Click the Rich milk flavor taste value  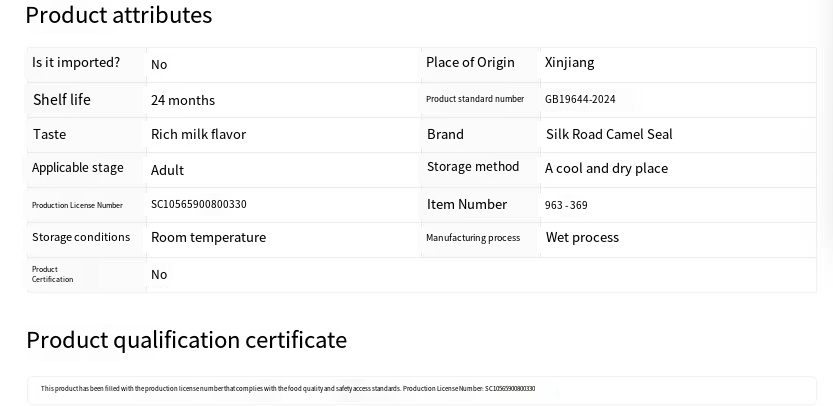pyautogui.click(x=198, y=134)
